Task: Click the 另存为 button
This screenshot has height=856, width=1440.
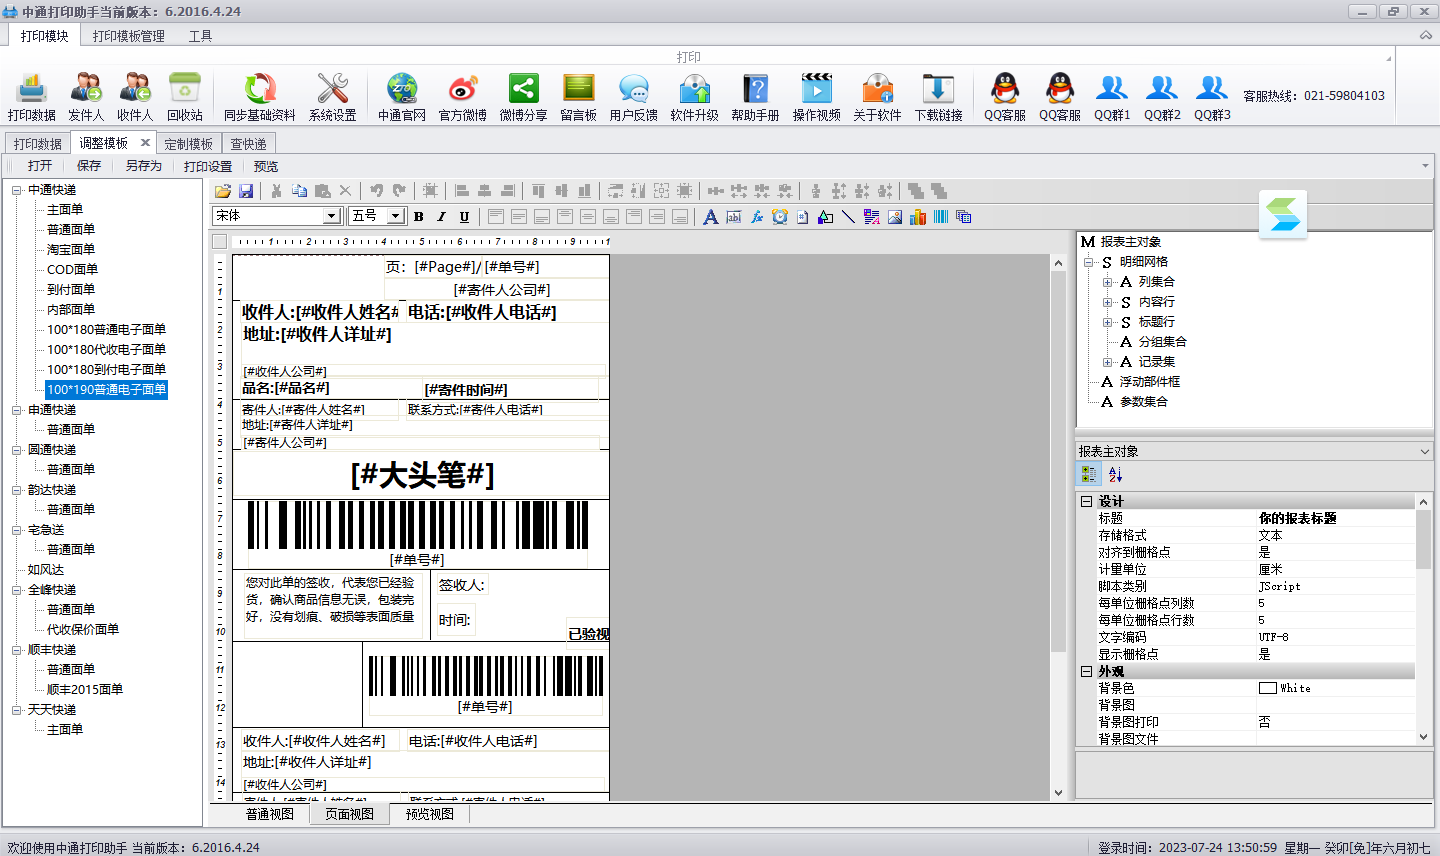Action: pyautogui.click(x=143, y=166)
